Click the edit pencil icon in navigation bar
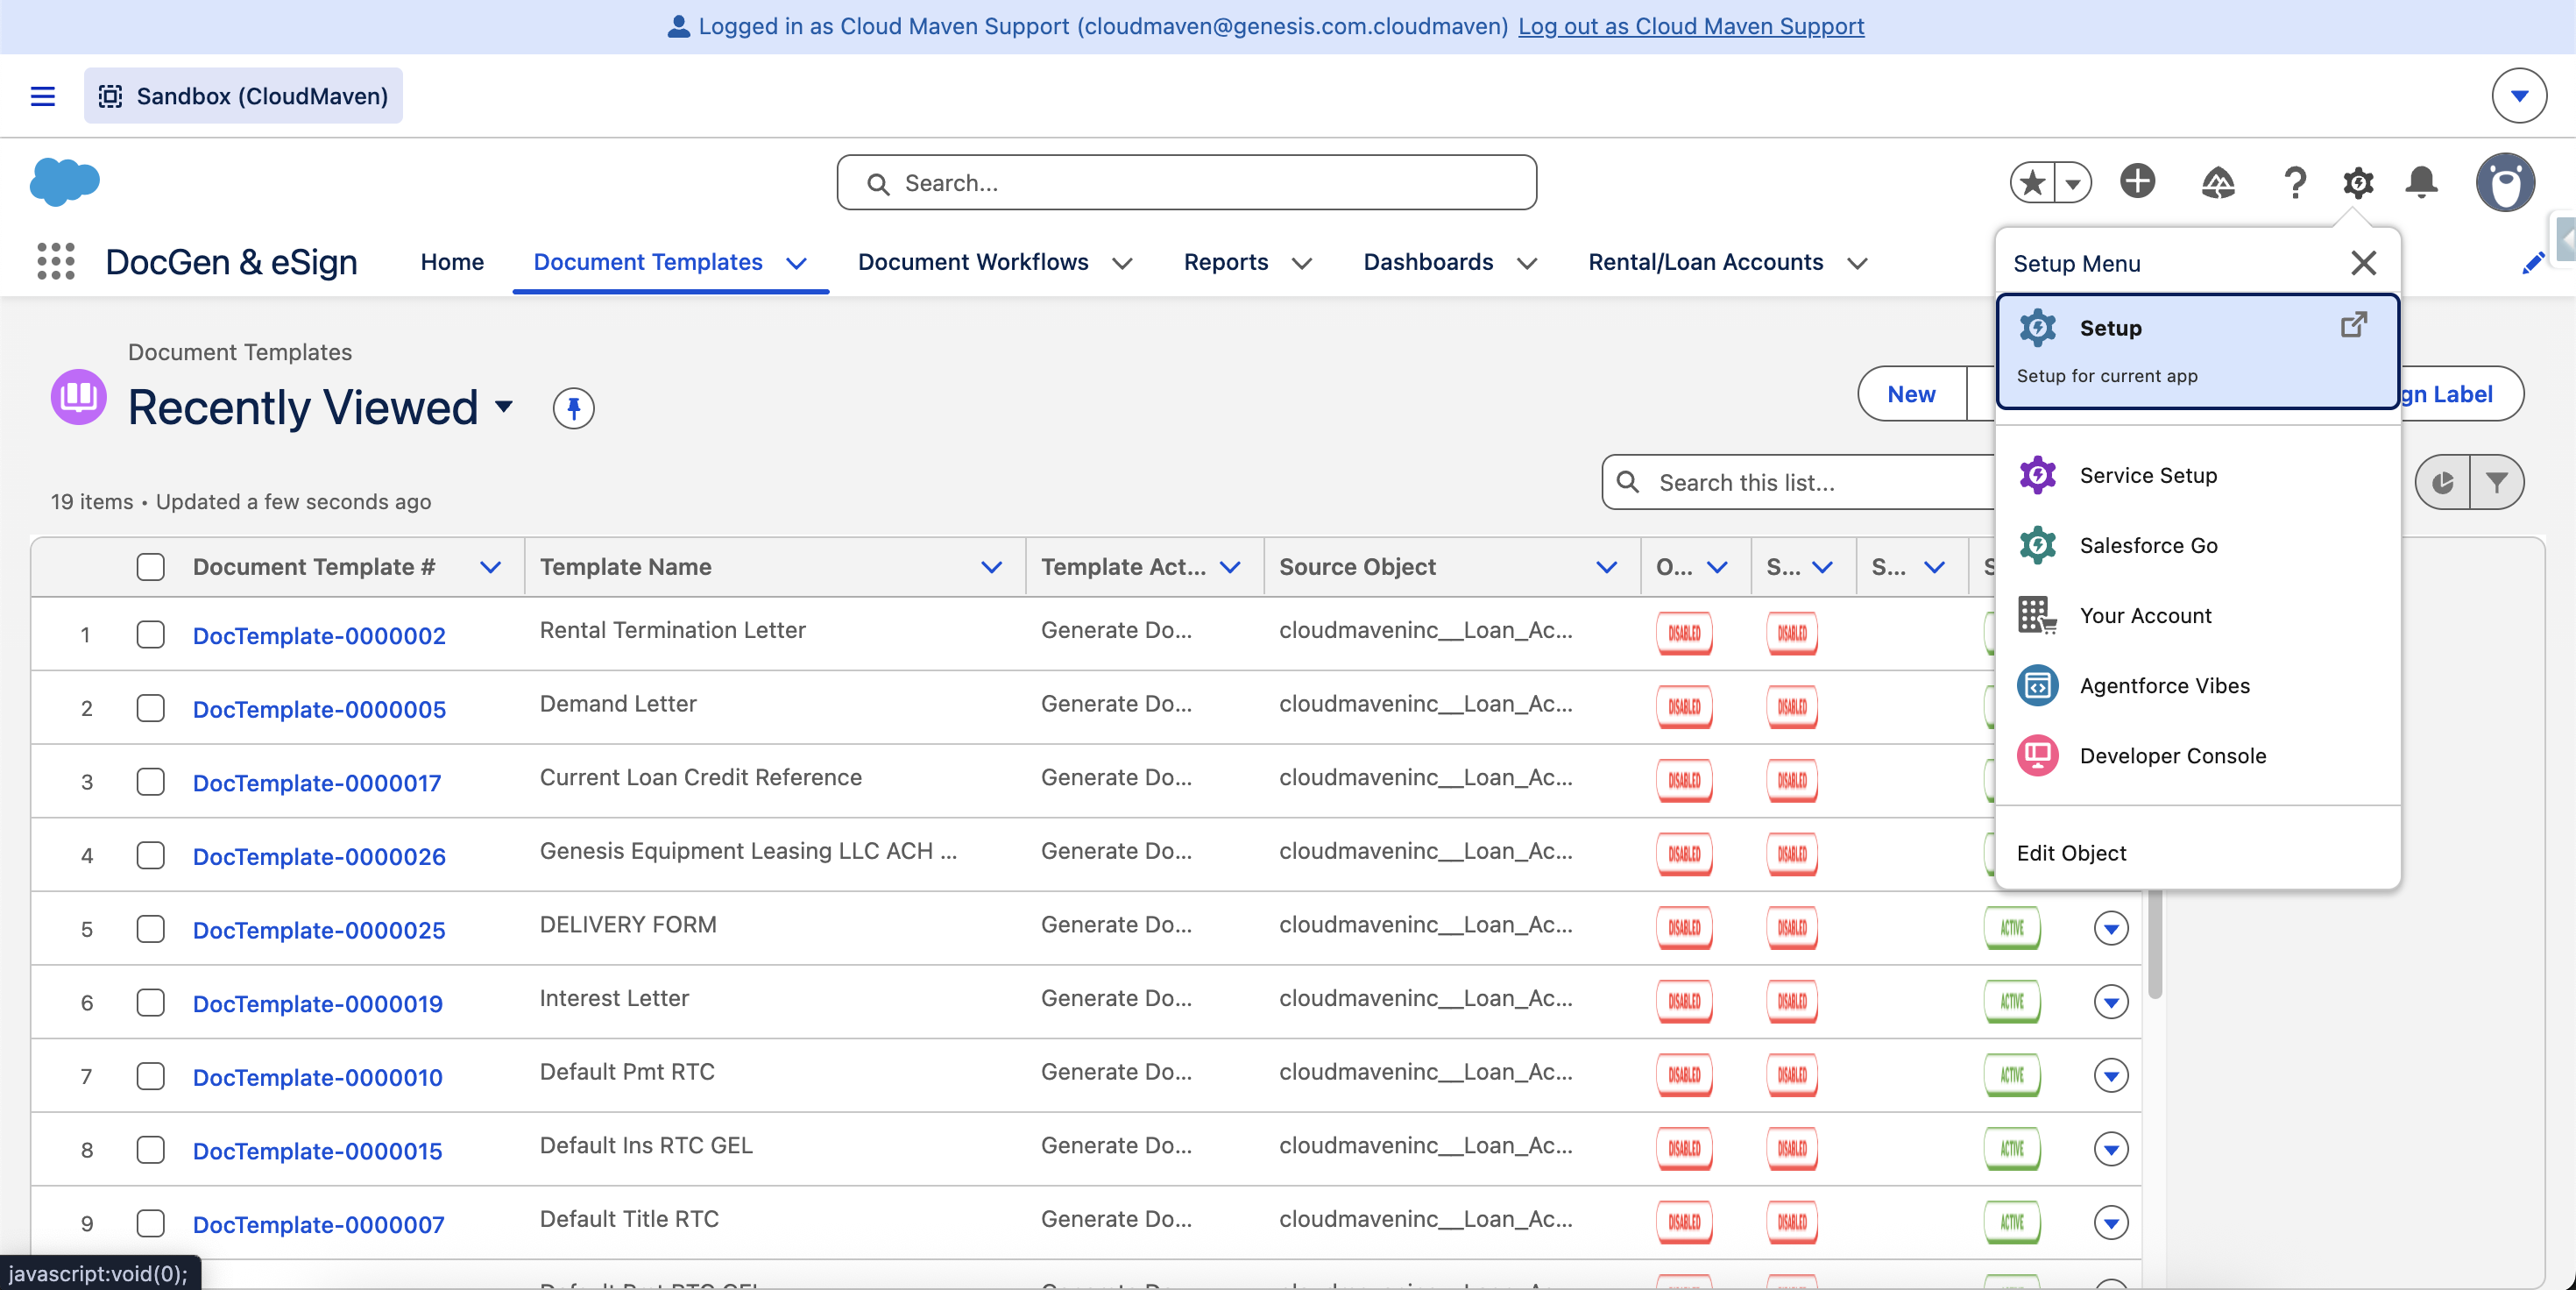This screenshot has width=2576, height=1290. 2532,263
